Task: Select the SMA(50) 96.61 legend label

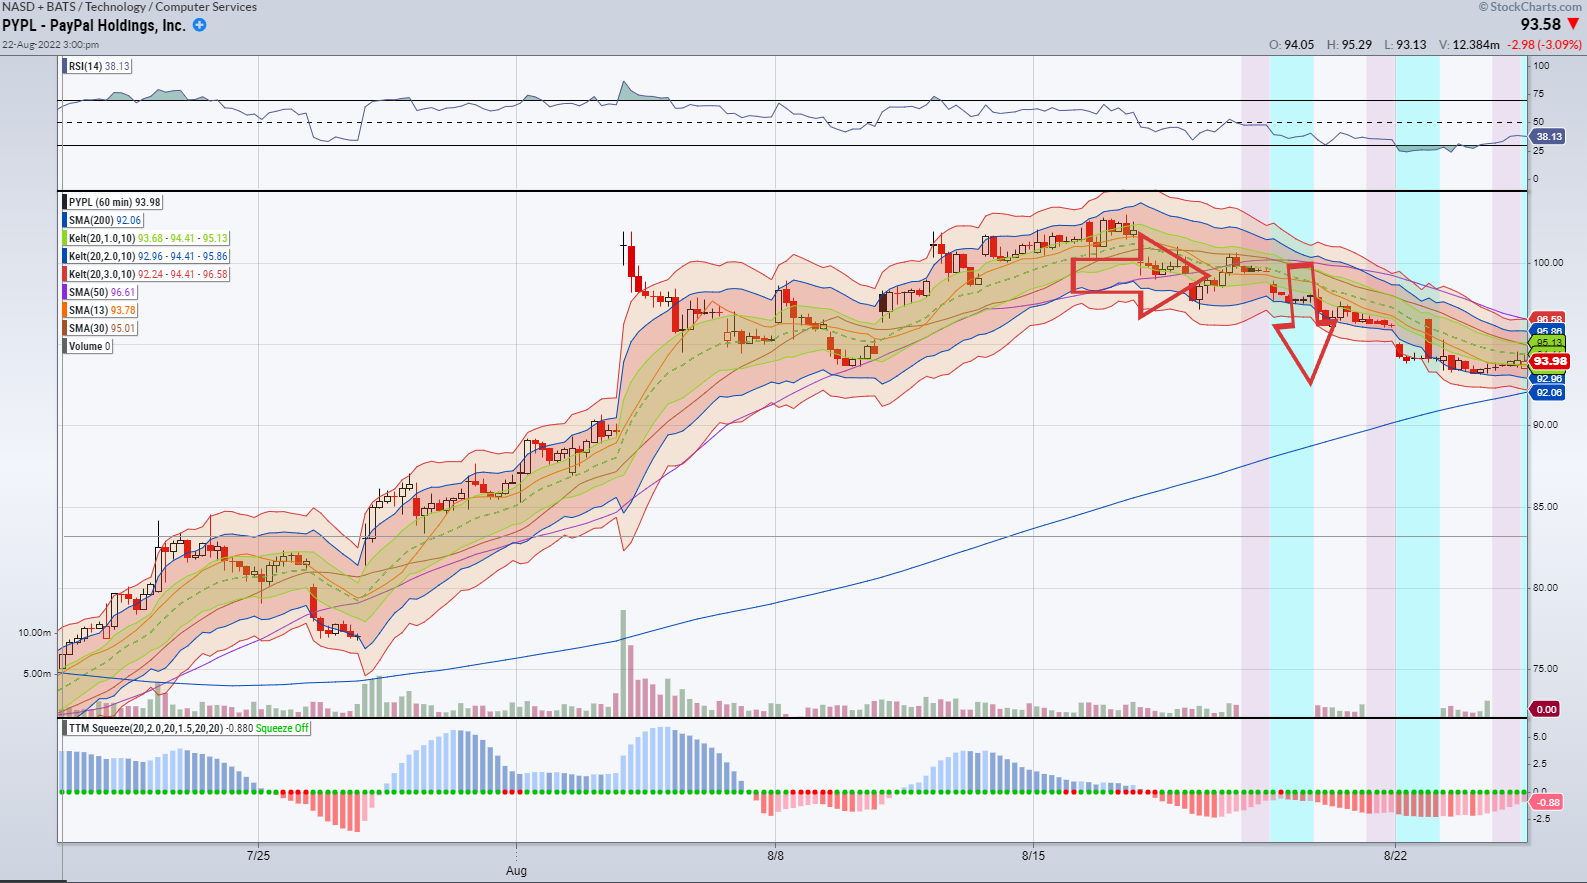Action: tap(102, 292)
